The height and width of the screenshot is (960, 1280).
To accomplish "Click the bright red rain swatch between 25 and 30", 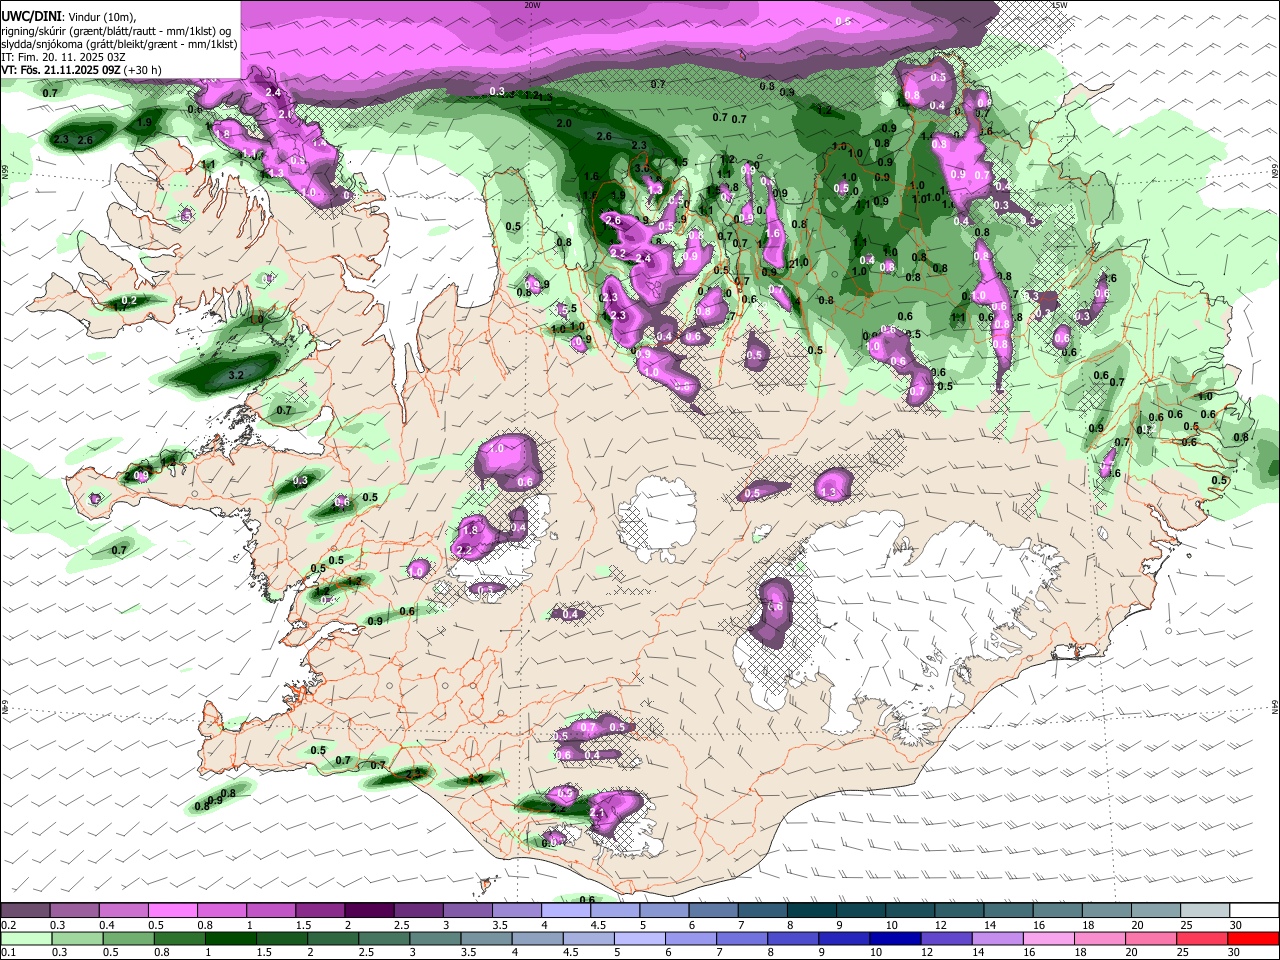I will click(x=1203, y=938).
